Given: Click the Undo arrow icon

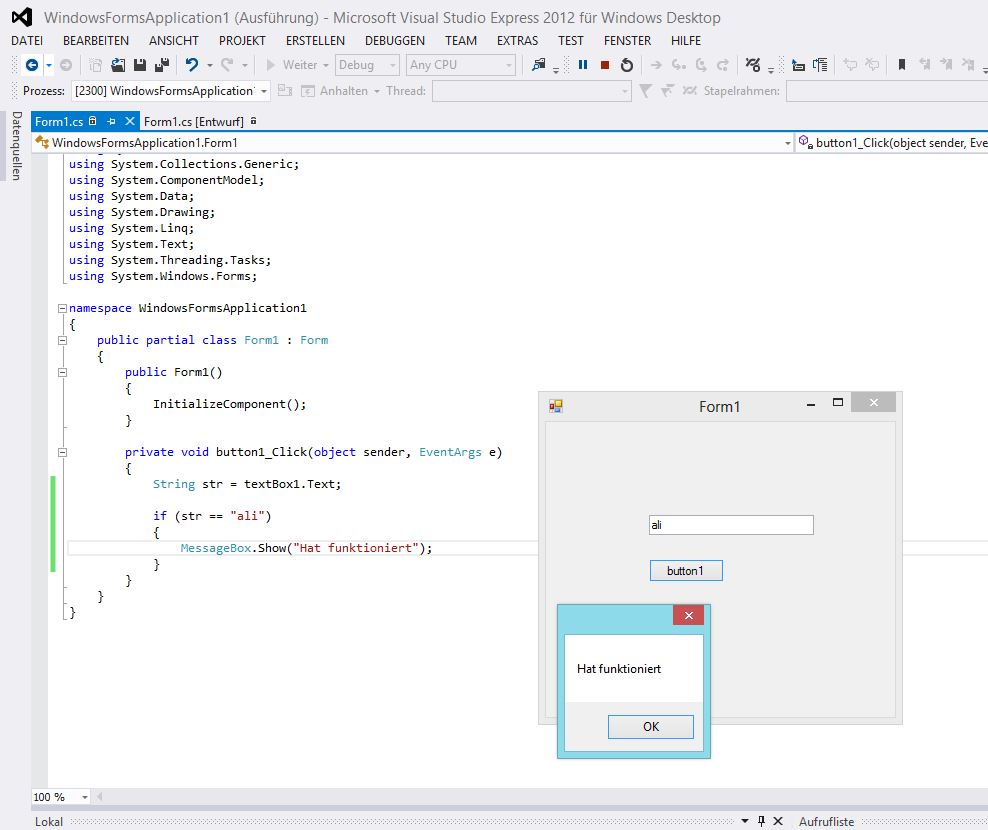Looking at the screenshot, I should tap(190, 65).
